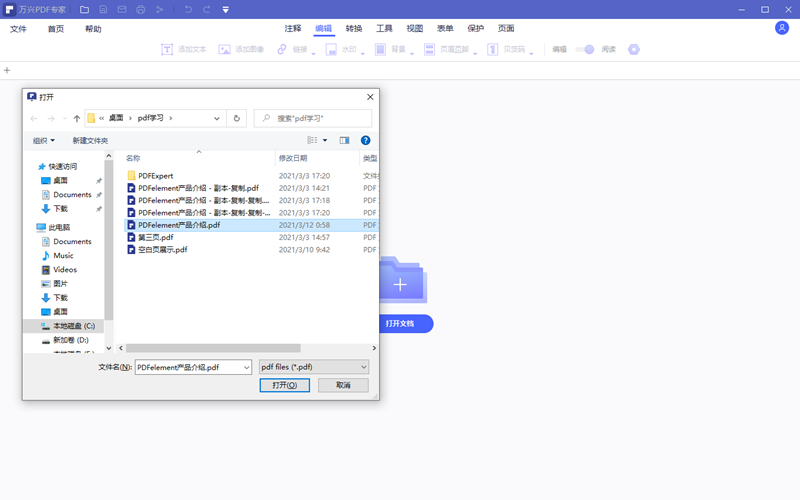Toggle the 编辑/阅读 mode switch
Viewport: 800px width, 500px height.
click(587, 49)
